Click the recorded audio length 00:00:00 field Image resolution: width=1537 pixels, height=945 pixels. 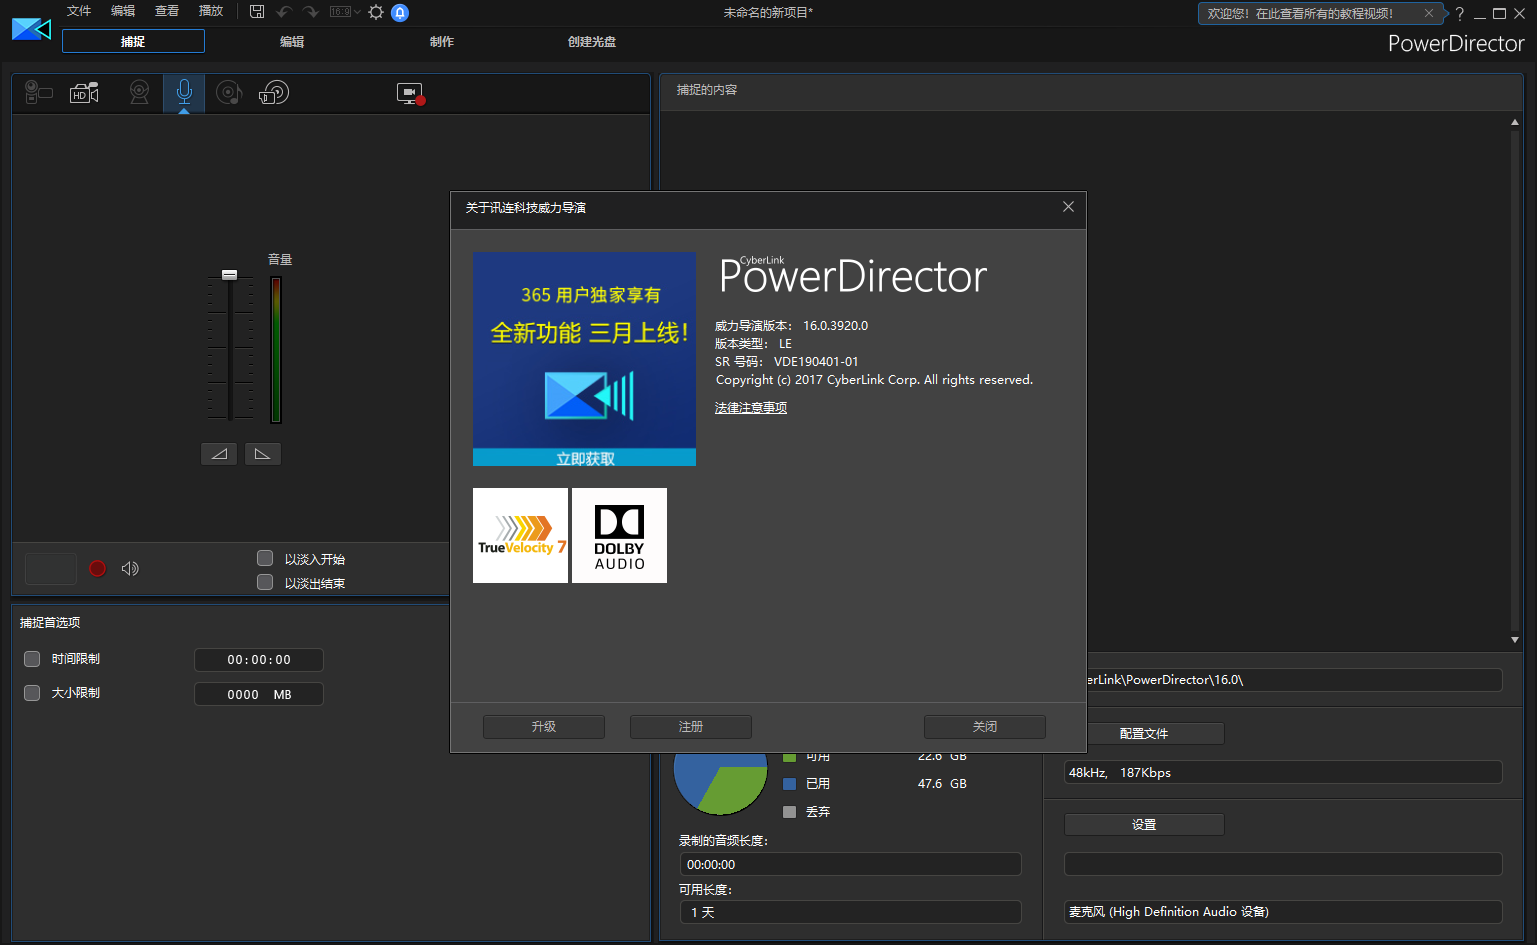tap(851, 864)
